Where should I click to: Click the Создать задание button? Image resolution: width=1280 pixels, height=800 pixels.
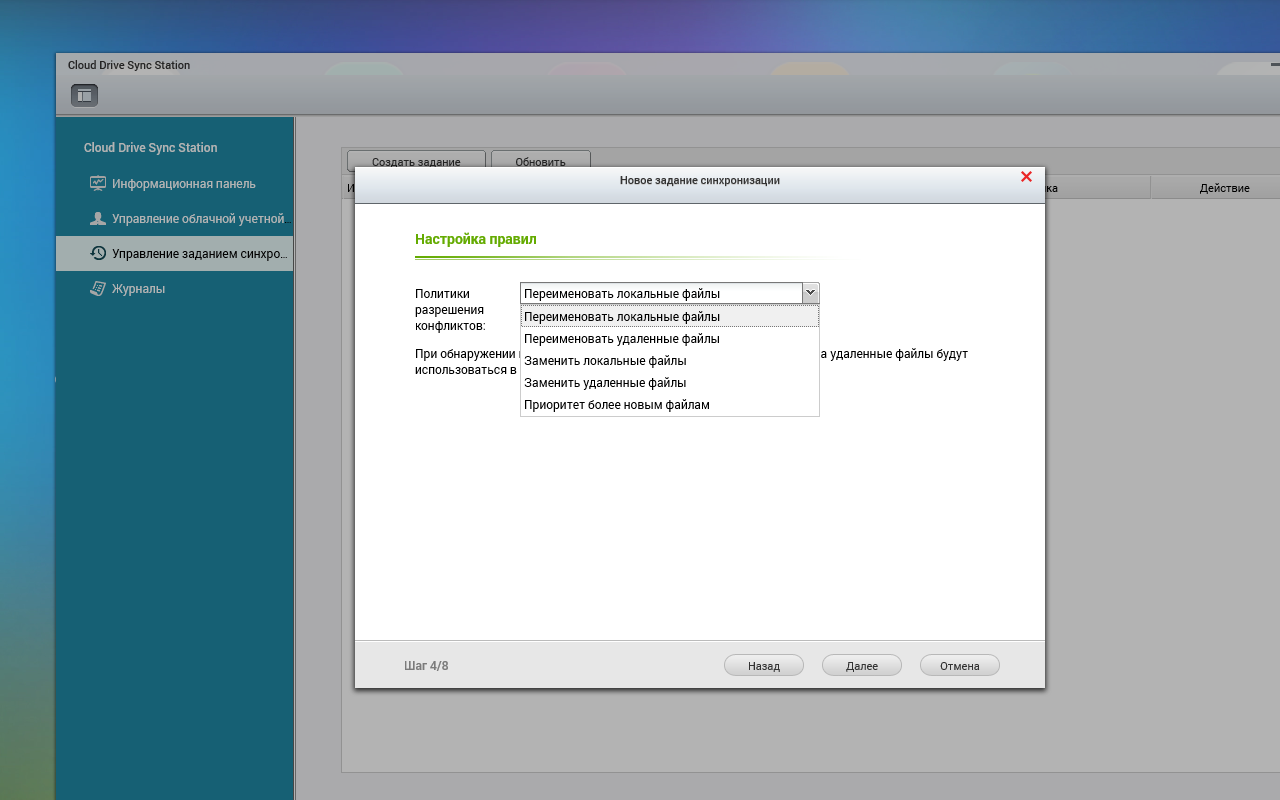tap(416, 161)
